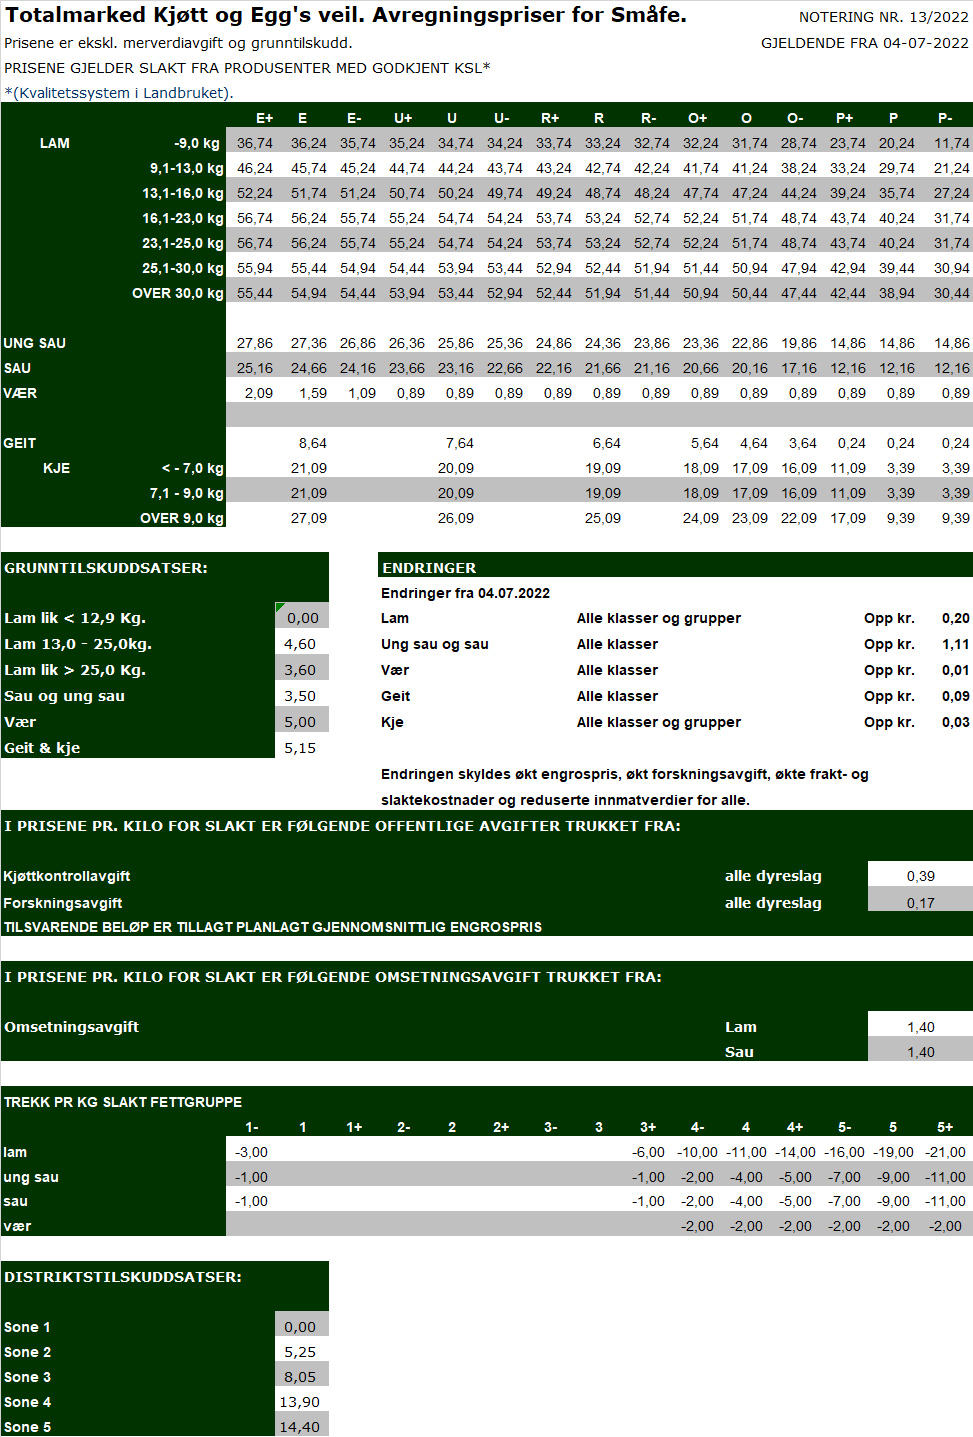Click the '0,20' change value for Lam
The width and height of the screenshot is (973, 1437).
tap(956, 618)
